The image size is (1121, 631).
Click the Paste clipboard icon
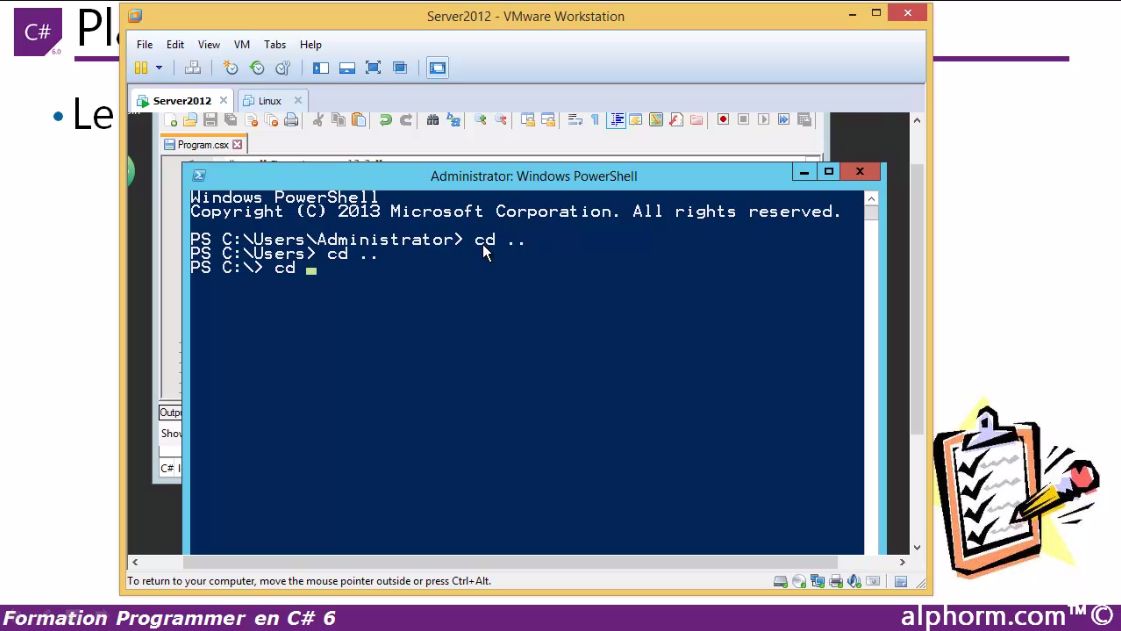point(359,120)
